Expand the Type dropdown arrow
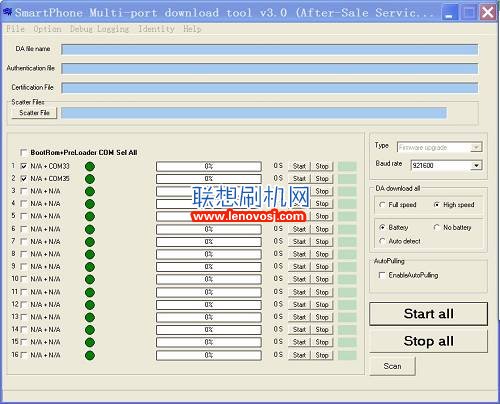 (477, 147)
